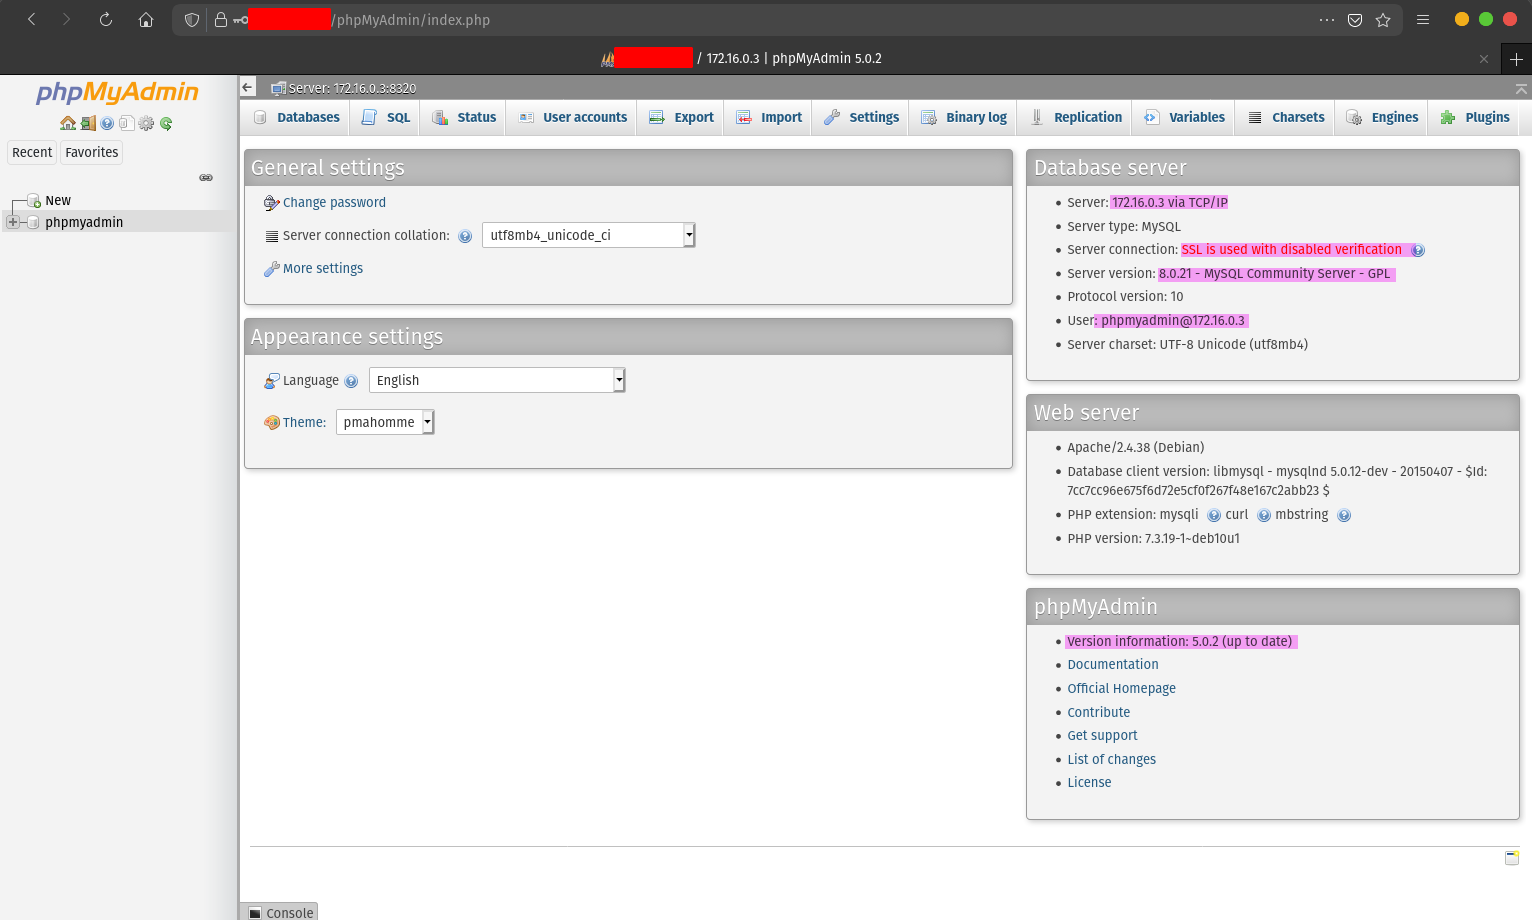Click the chain link icon in navigation
The width and height of the screenshot is (1532, 920).
coord(206,177)
